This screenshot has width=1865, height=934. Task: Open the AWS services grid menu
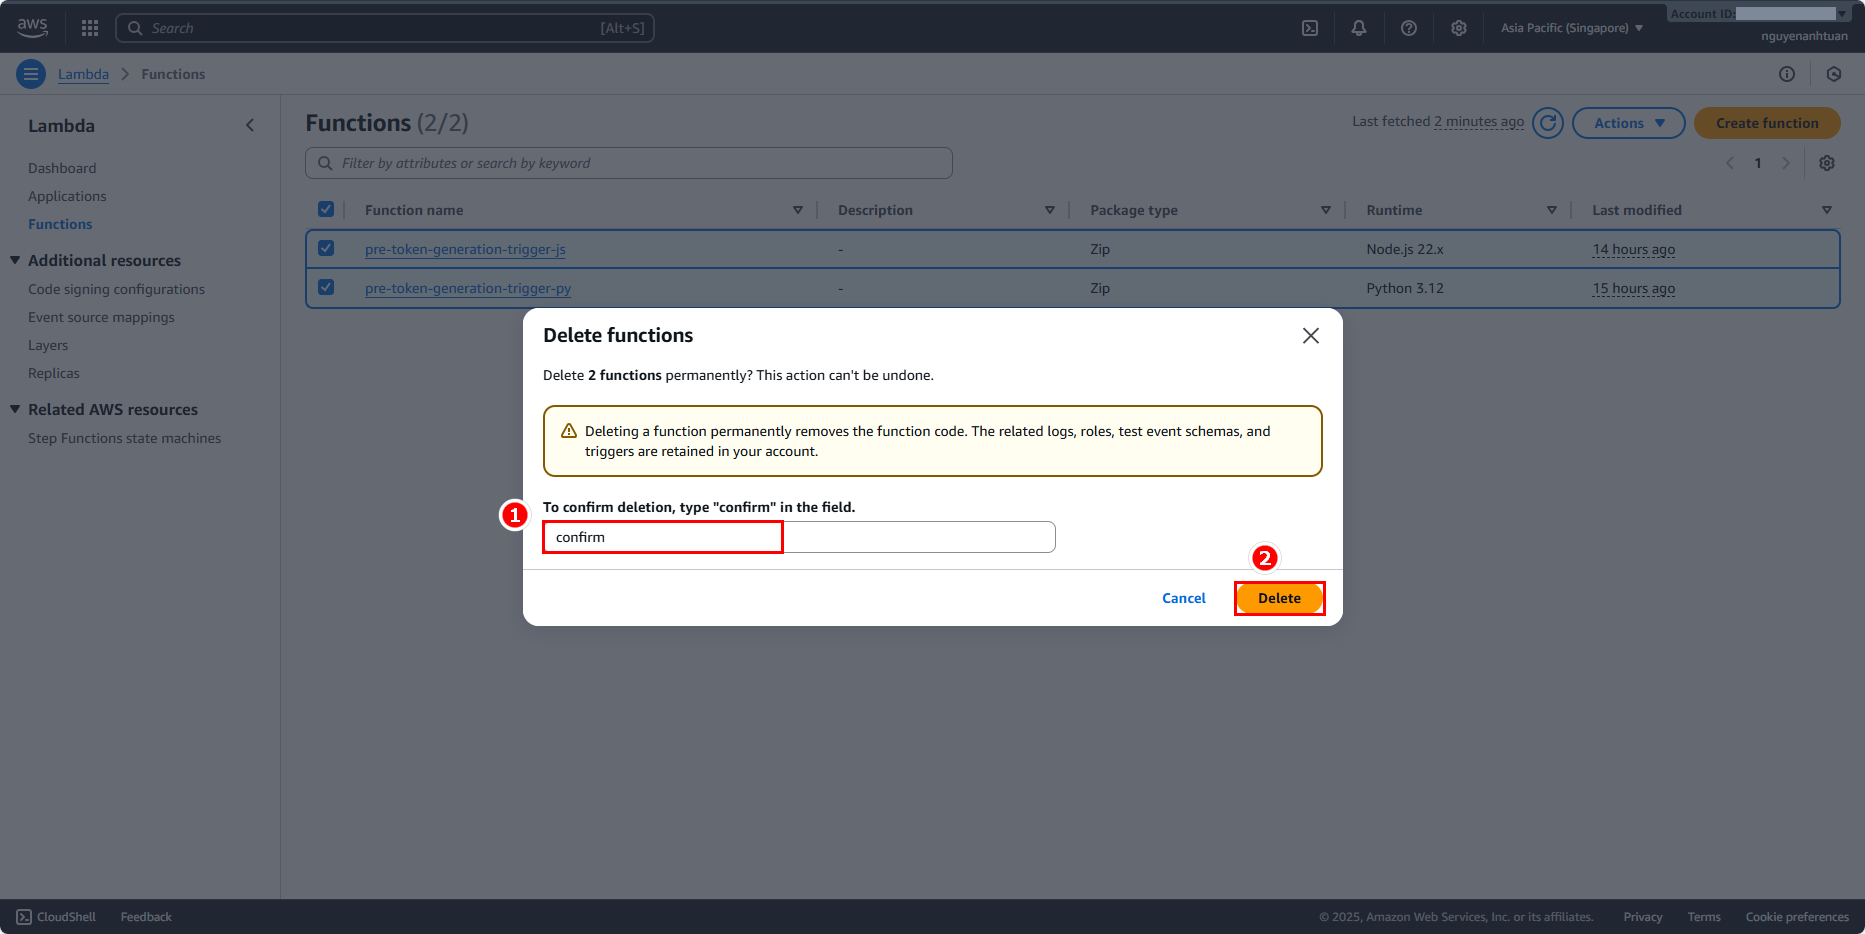[90, 28]
